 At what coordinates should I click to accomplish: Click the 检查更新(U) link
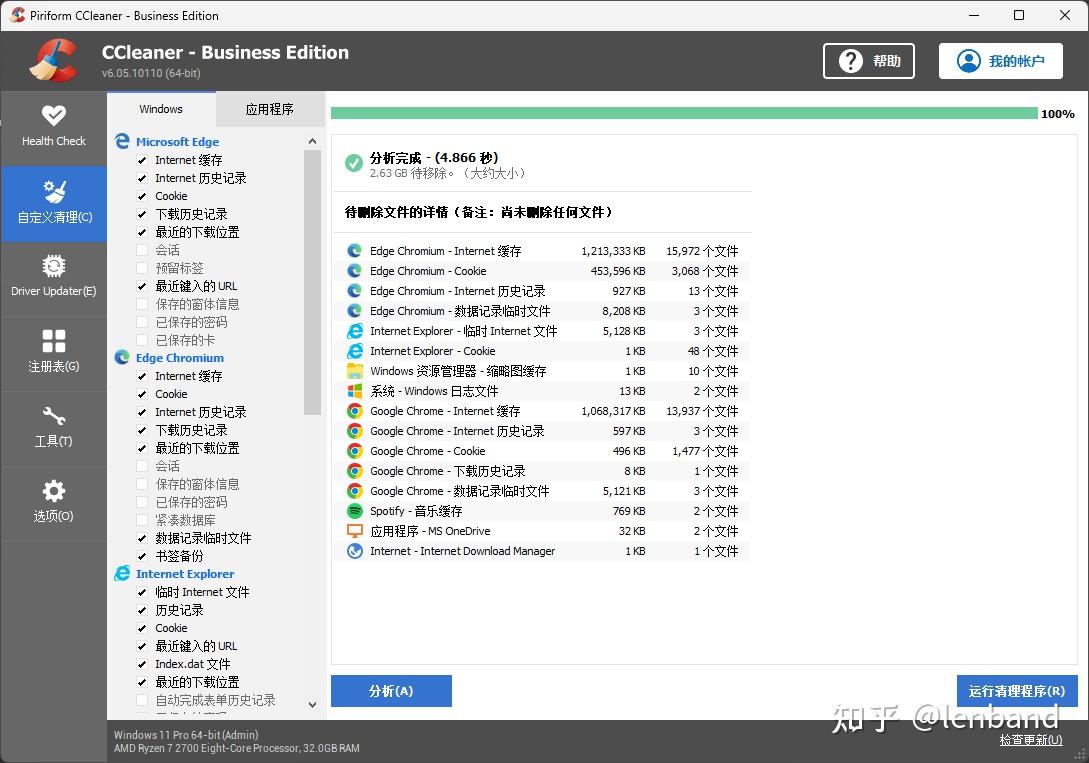1031,740
